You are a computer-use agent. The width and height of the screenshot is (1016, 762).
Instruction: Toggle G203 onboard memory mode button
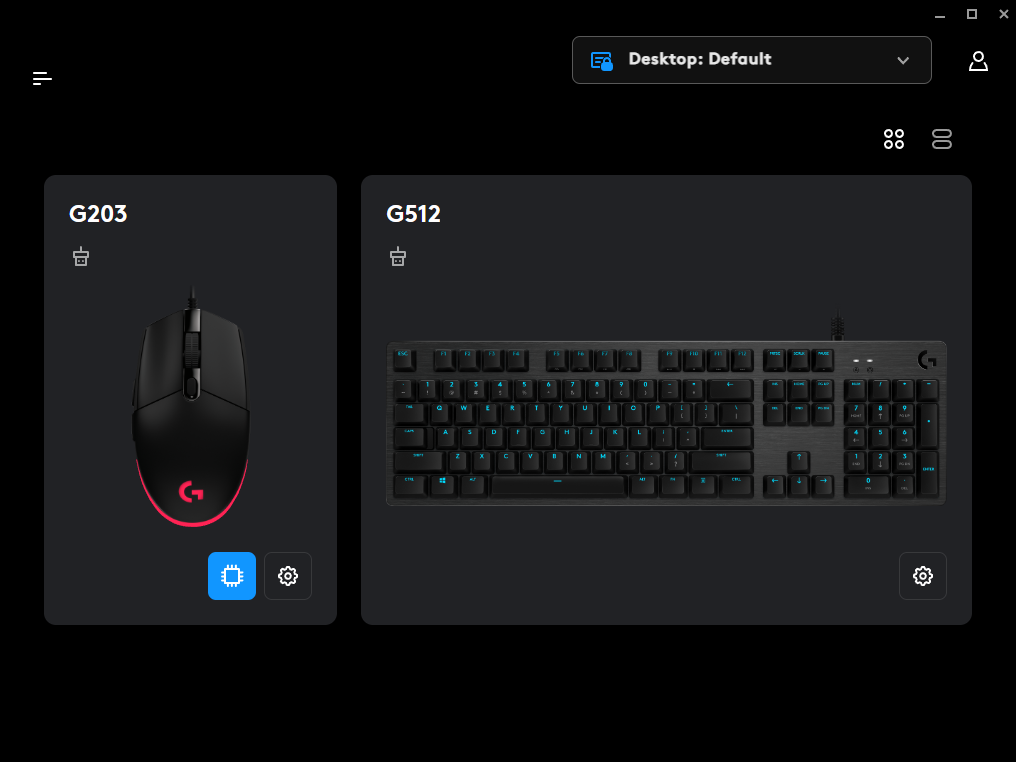point(232,575)
